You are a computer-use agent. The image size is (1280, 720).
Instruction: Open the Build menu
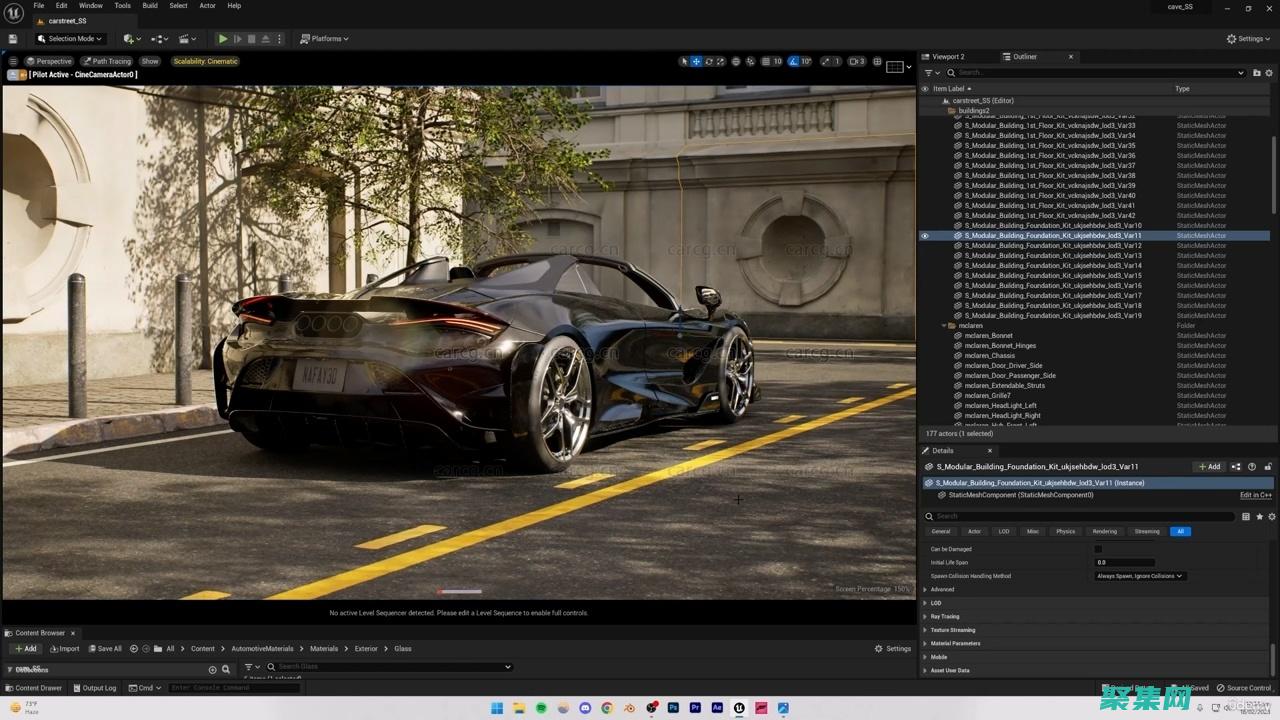(150, 6)
